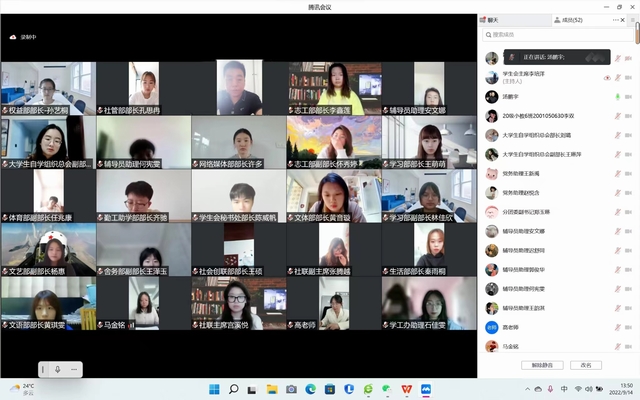The height and width of the screenshot is (400, 640).
Task: Open Tencent Meeting icon in the taskbar
Action: 426,388
